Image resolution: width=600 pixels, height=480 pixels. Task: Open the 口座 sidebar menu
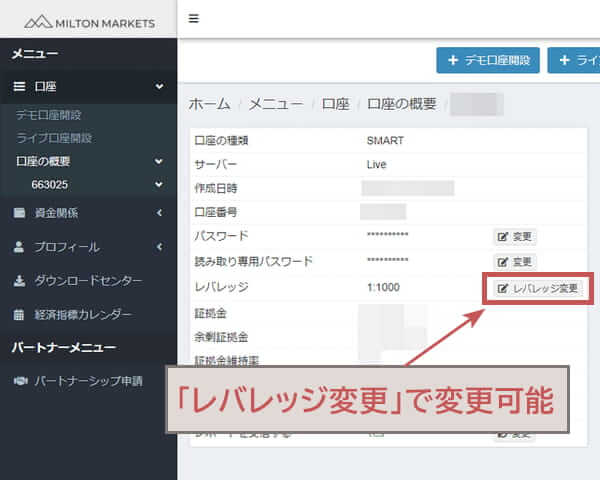[88, 87]
